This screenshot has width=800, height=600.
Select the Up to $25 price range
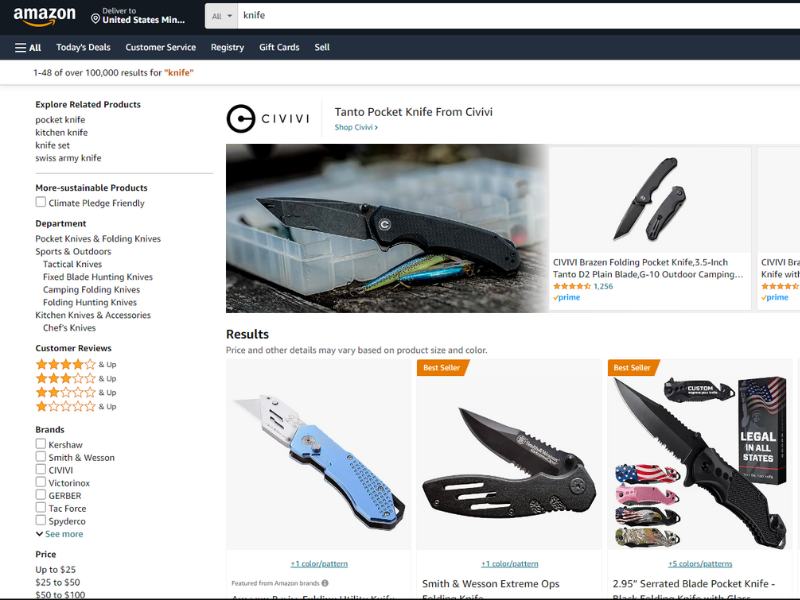[56, 570]
